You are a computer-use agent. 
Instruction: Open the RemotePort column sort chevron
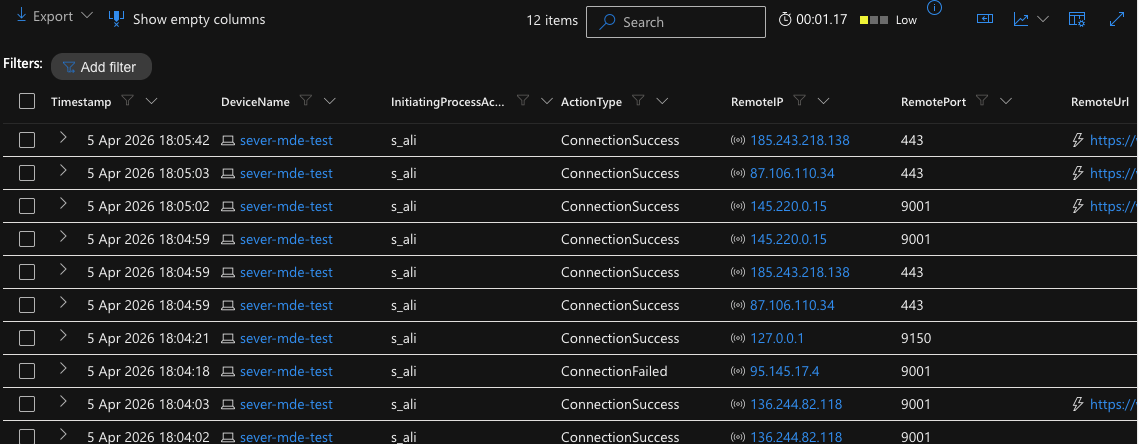point(1006,102)
